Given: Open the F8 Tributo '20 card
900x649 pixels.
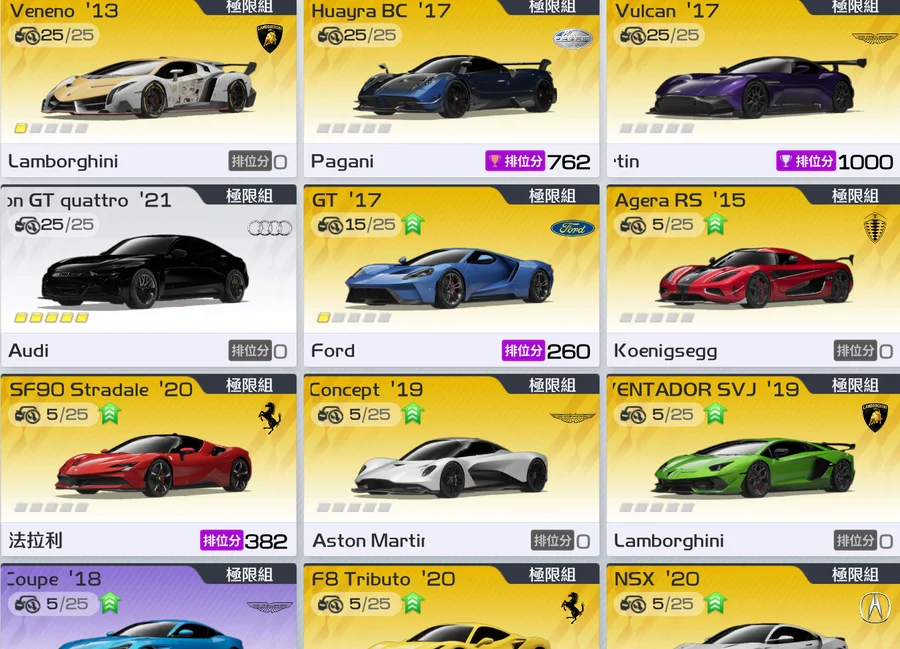Looking at the screenshot, I should point(451,606).
